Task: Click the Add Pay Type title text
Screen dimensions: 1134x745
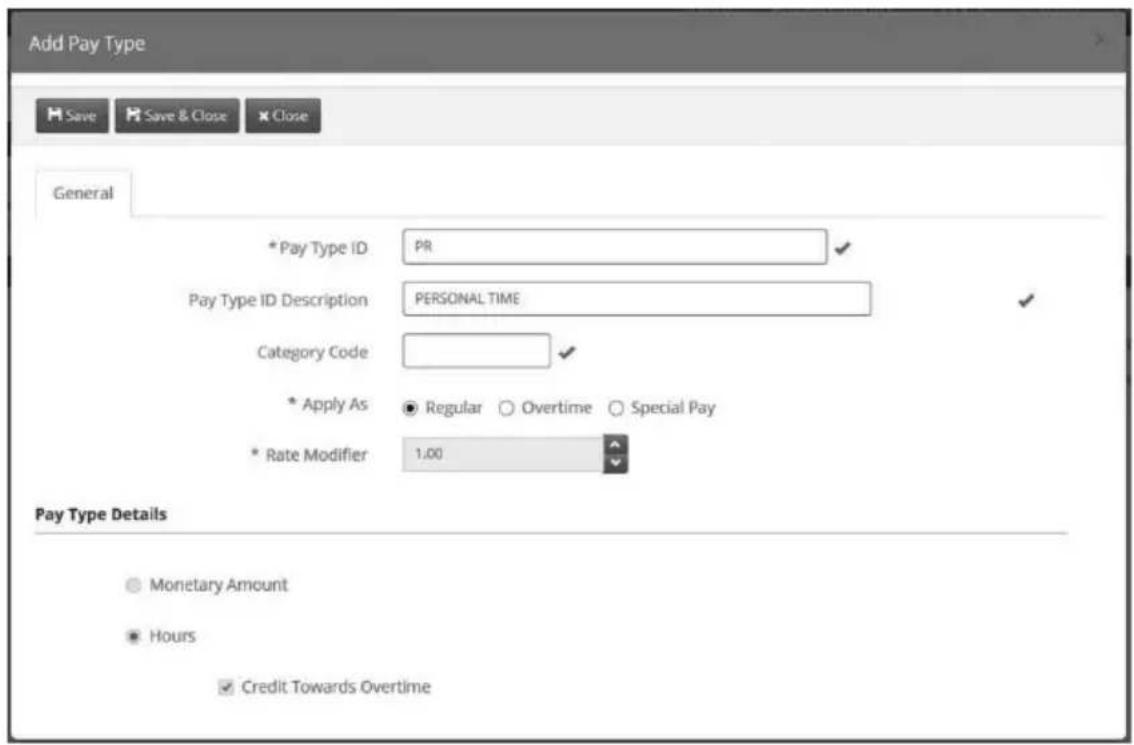Action: (87, 43)
